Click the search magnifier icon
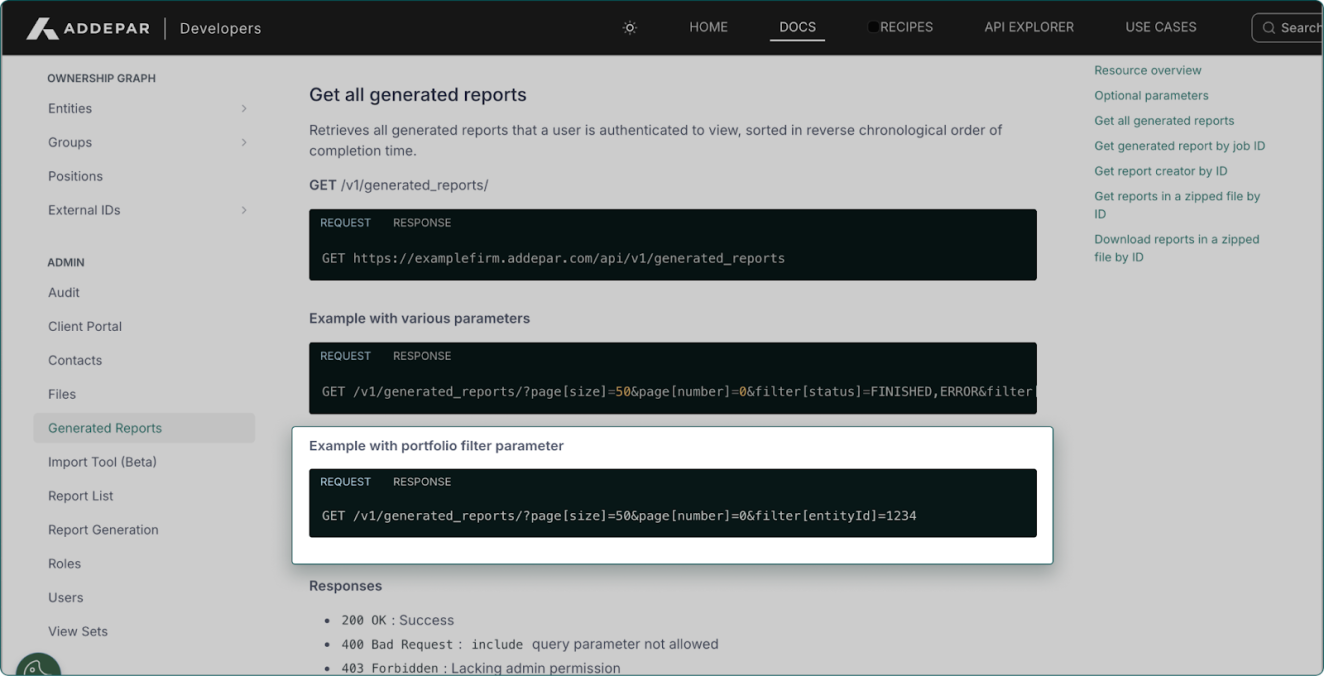The height and width of the screenshot is (676, 1324). 1269,28
